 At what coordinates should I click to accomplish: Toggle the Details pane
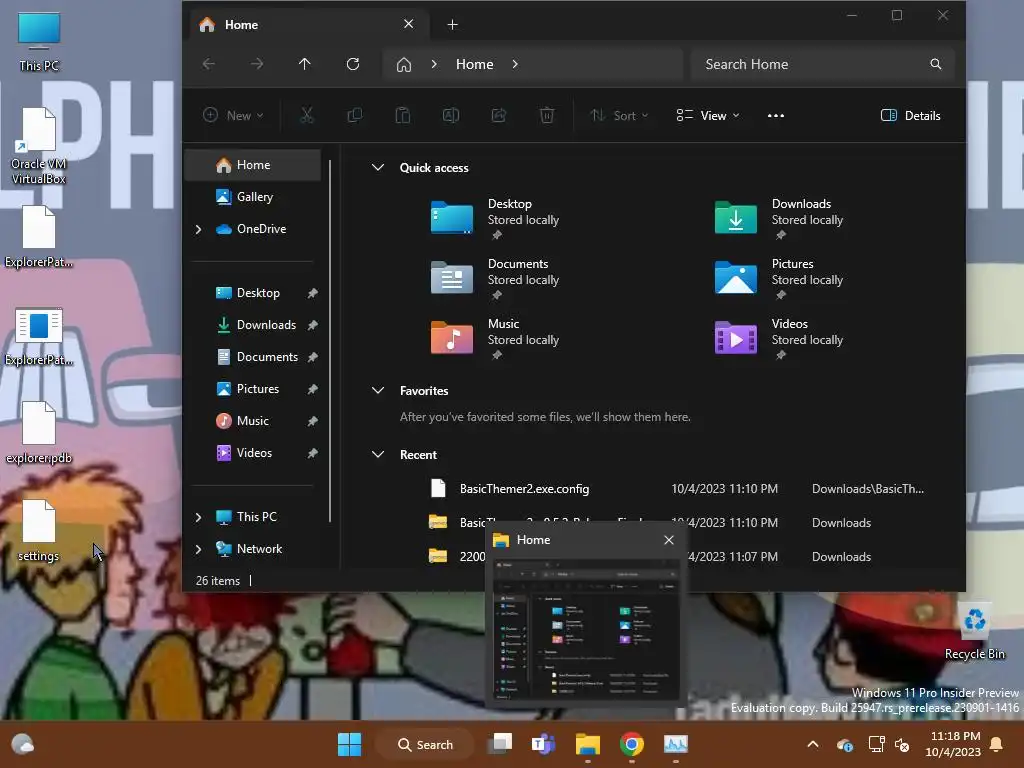910,116
